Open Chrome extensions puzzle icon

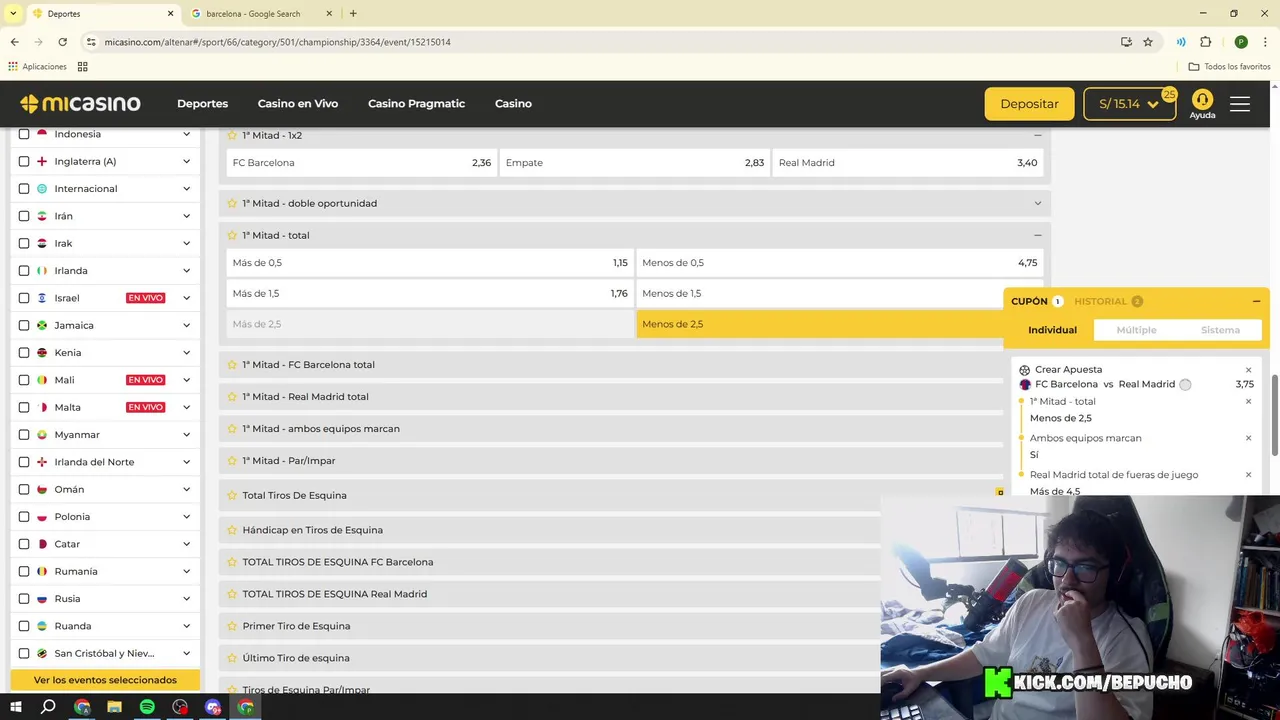1205,42
